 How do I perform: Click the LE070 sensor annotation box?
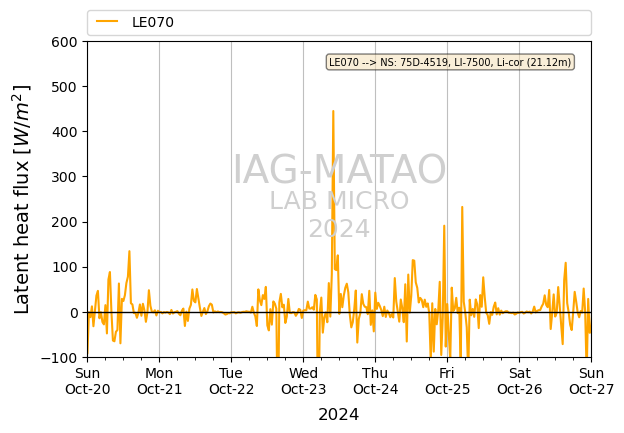(x=450, y=62)
